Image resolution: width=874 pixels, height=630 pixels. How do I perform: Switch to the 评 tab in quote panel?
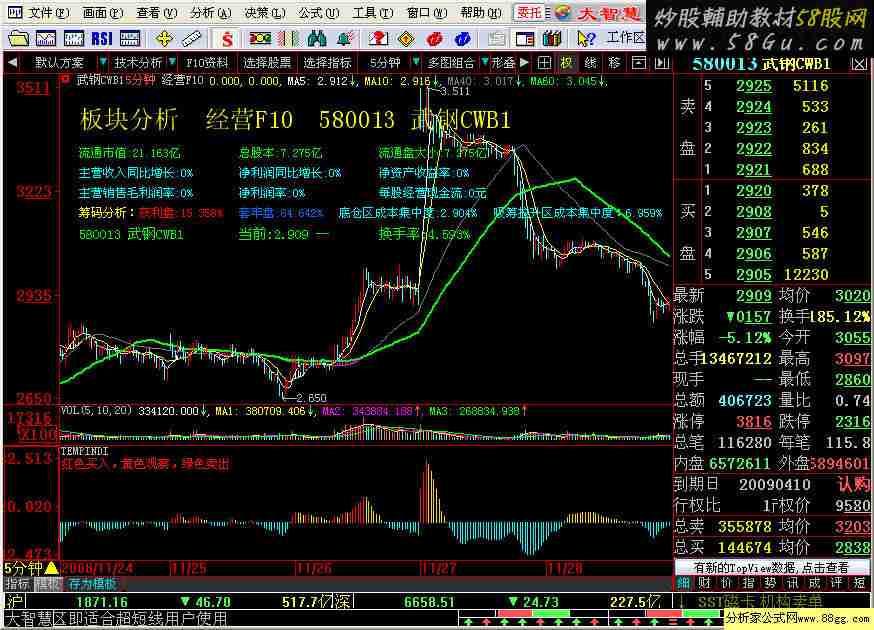tap(837, 583)
